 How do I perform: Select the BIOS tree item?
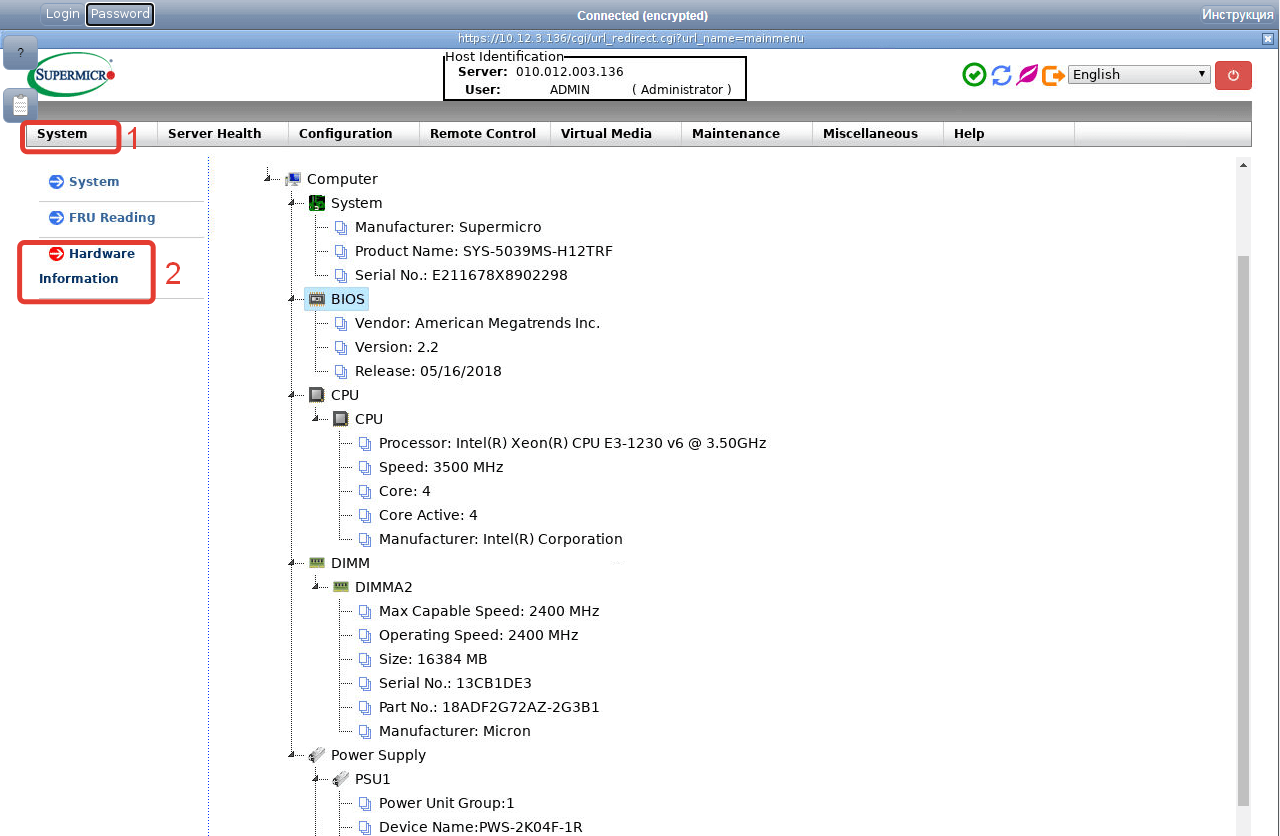[x=349, y=299]
